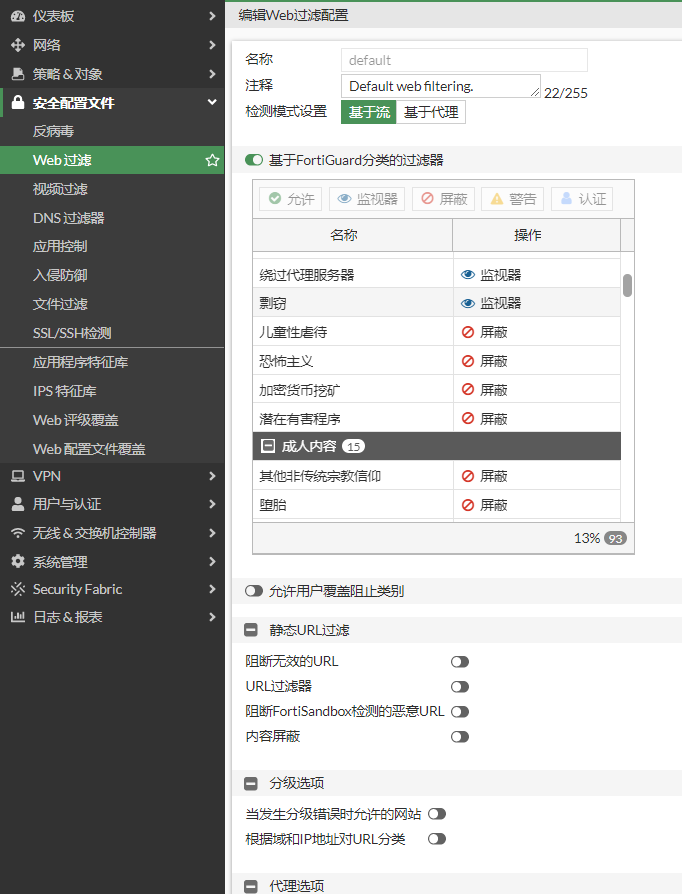This screenshot has width=682, height=894.
Task: Collapse the 成人内容 category group
Action: (x=268, y=447)
